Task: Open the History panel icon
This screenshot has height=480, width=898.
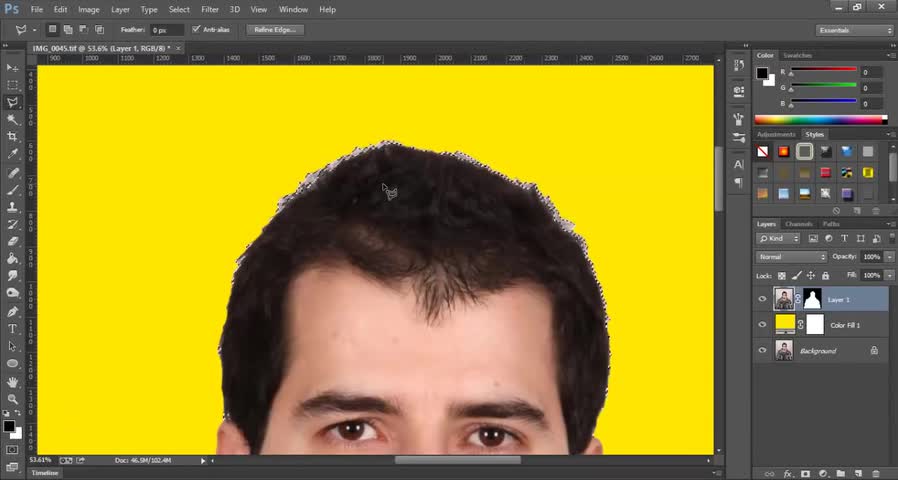Action: click(739, 66)
